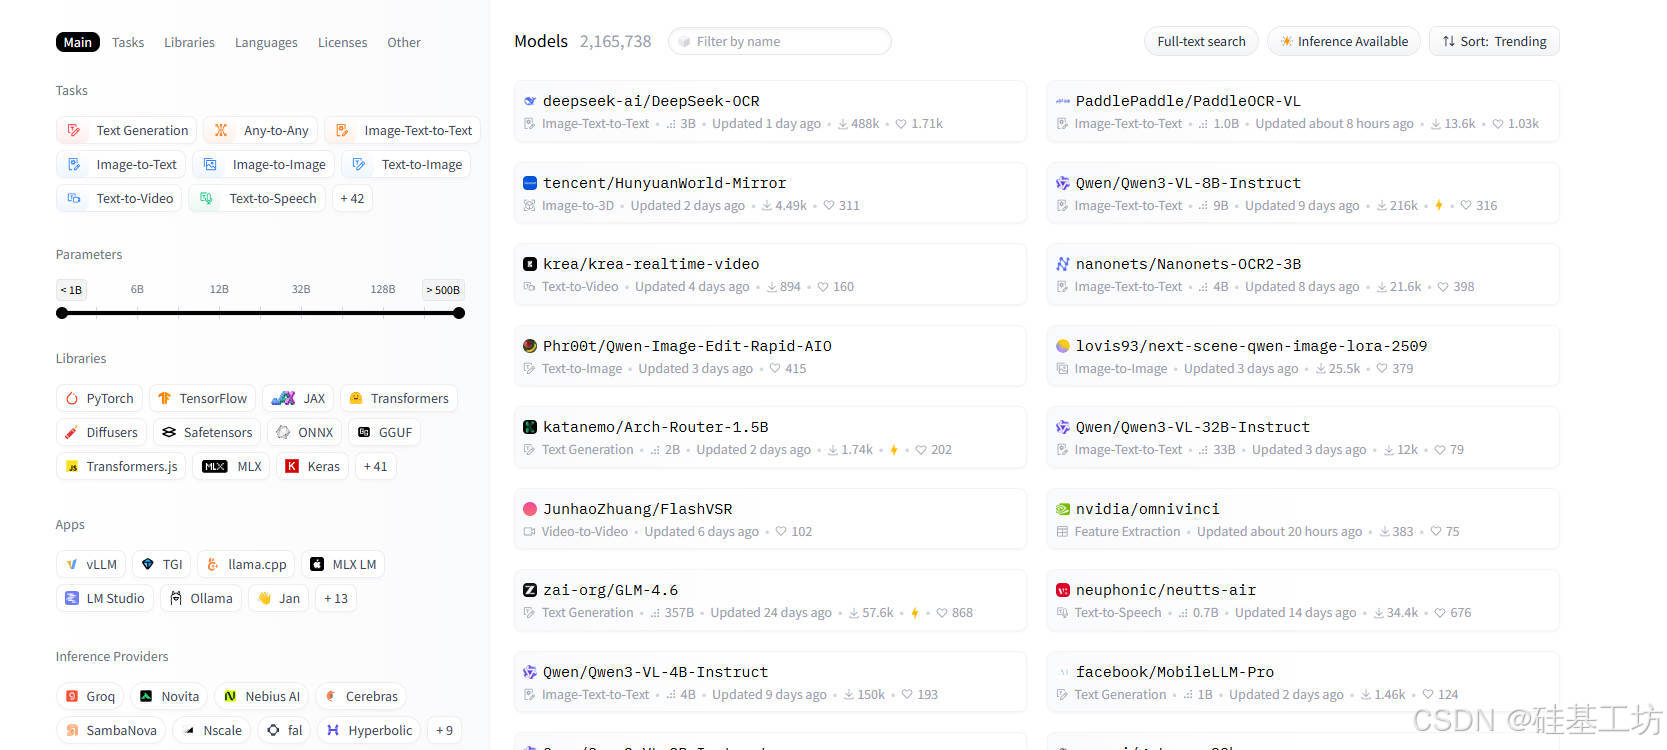
Task: Open the Sort: Trending dropdown
Action: click(1494, 41)
